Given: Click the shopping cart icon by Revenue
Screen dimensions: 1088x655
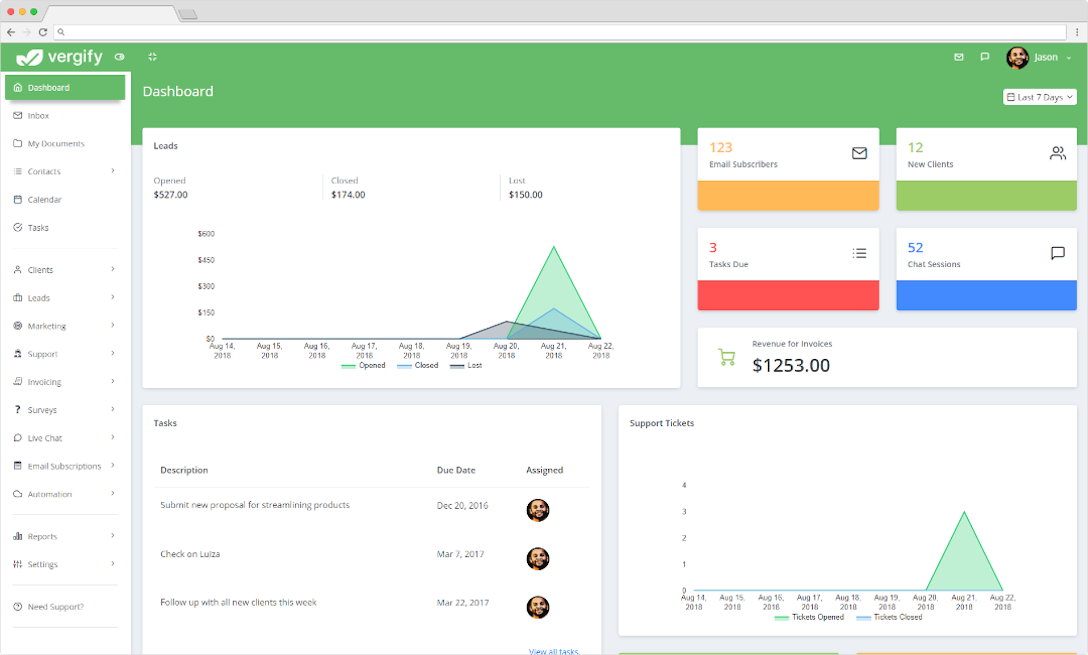Looking at the screenshot, I should click(727, 357).
